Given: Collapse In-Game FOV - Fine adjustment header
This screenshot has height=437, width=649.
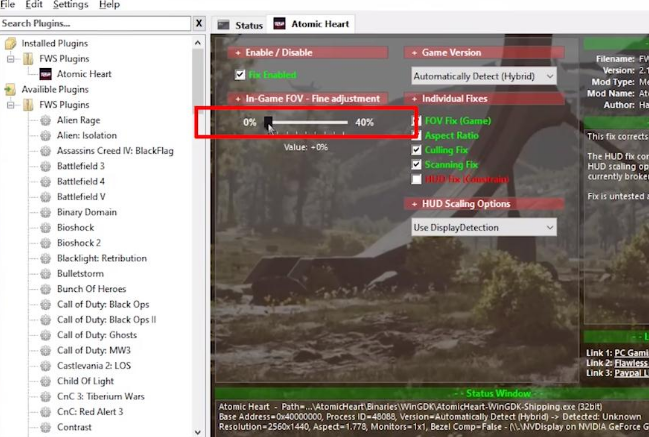Looking at the screenshot, I should [x=307, y=98].
